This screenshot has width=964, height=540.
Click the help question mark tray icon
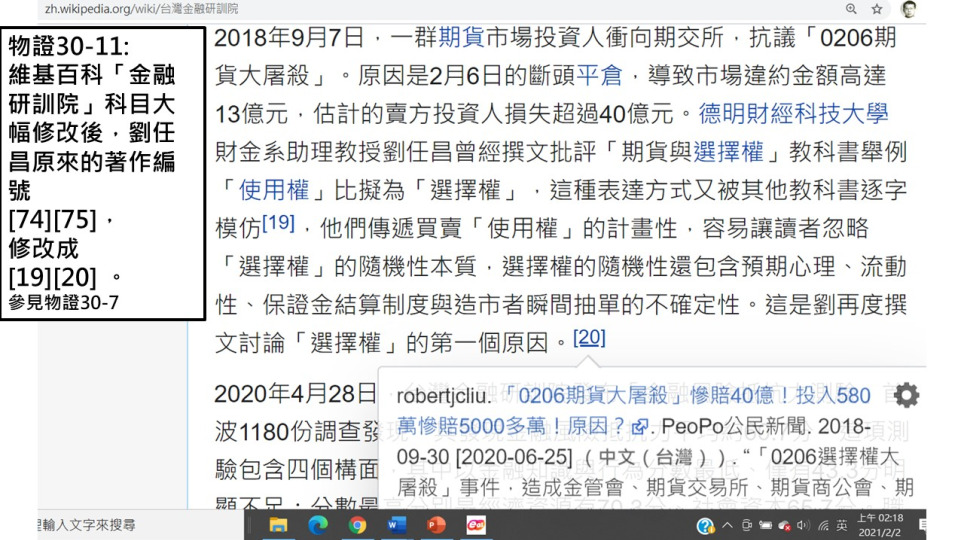point(706,526)
